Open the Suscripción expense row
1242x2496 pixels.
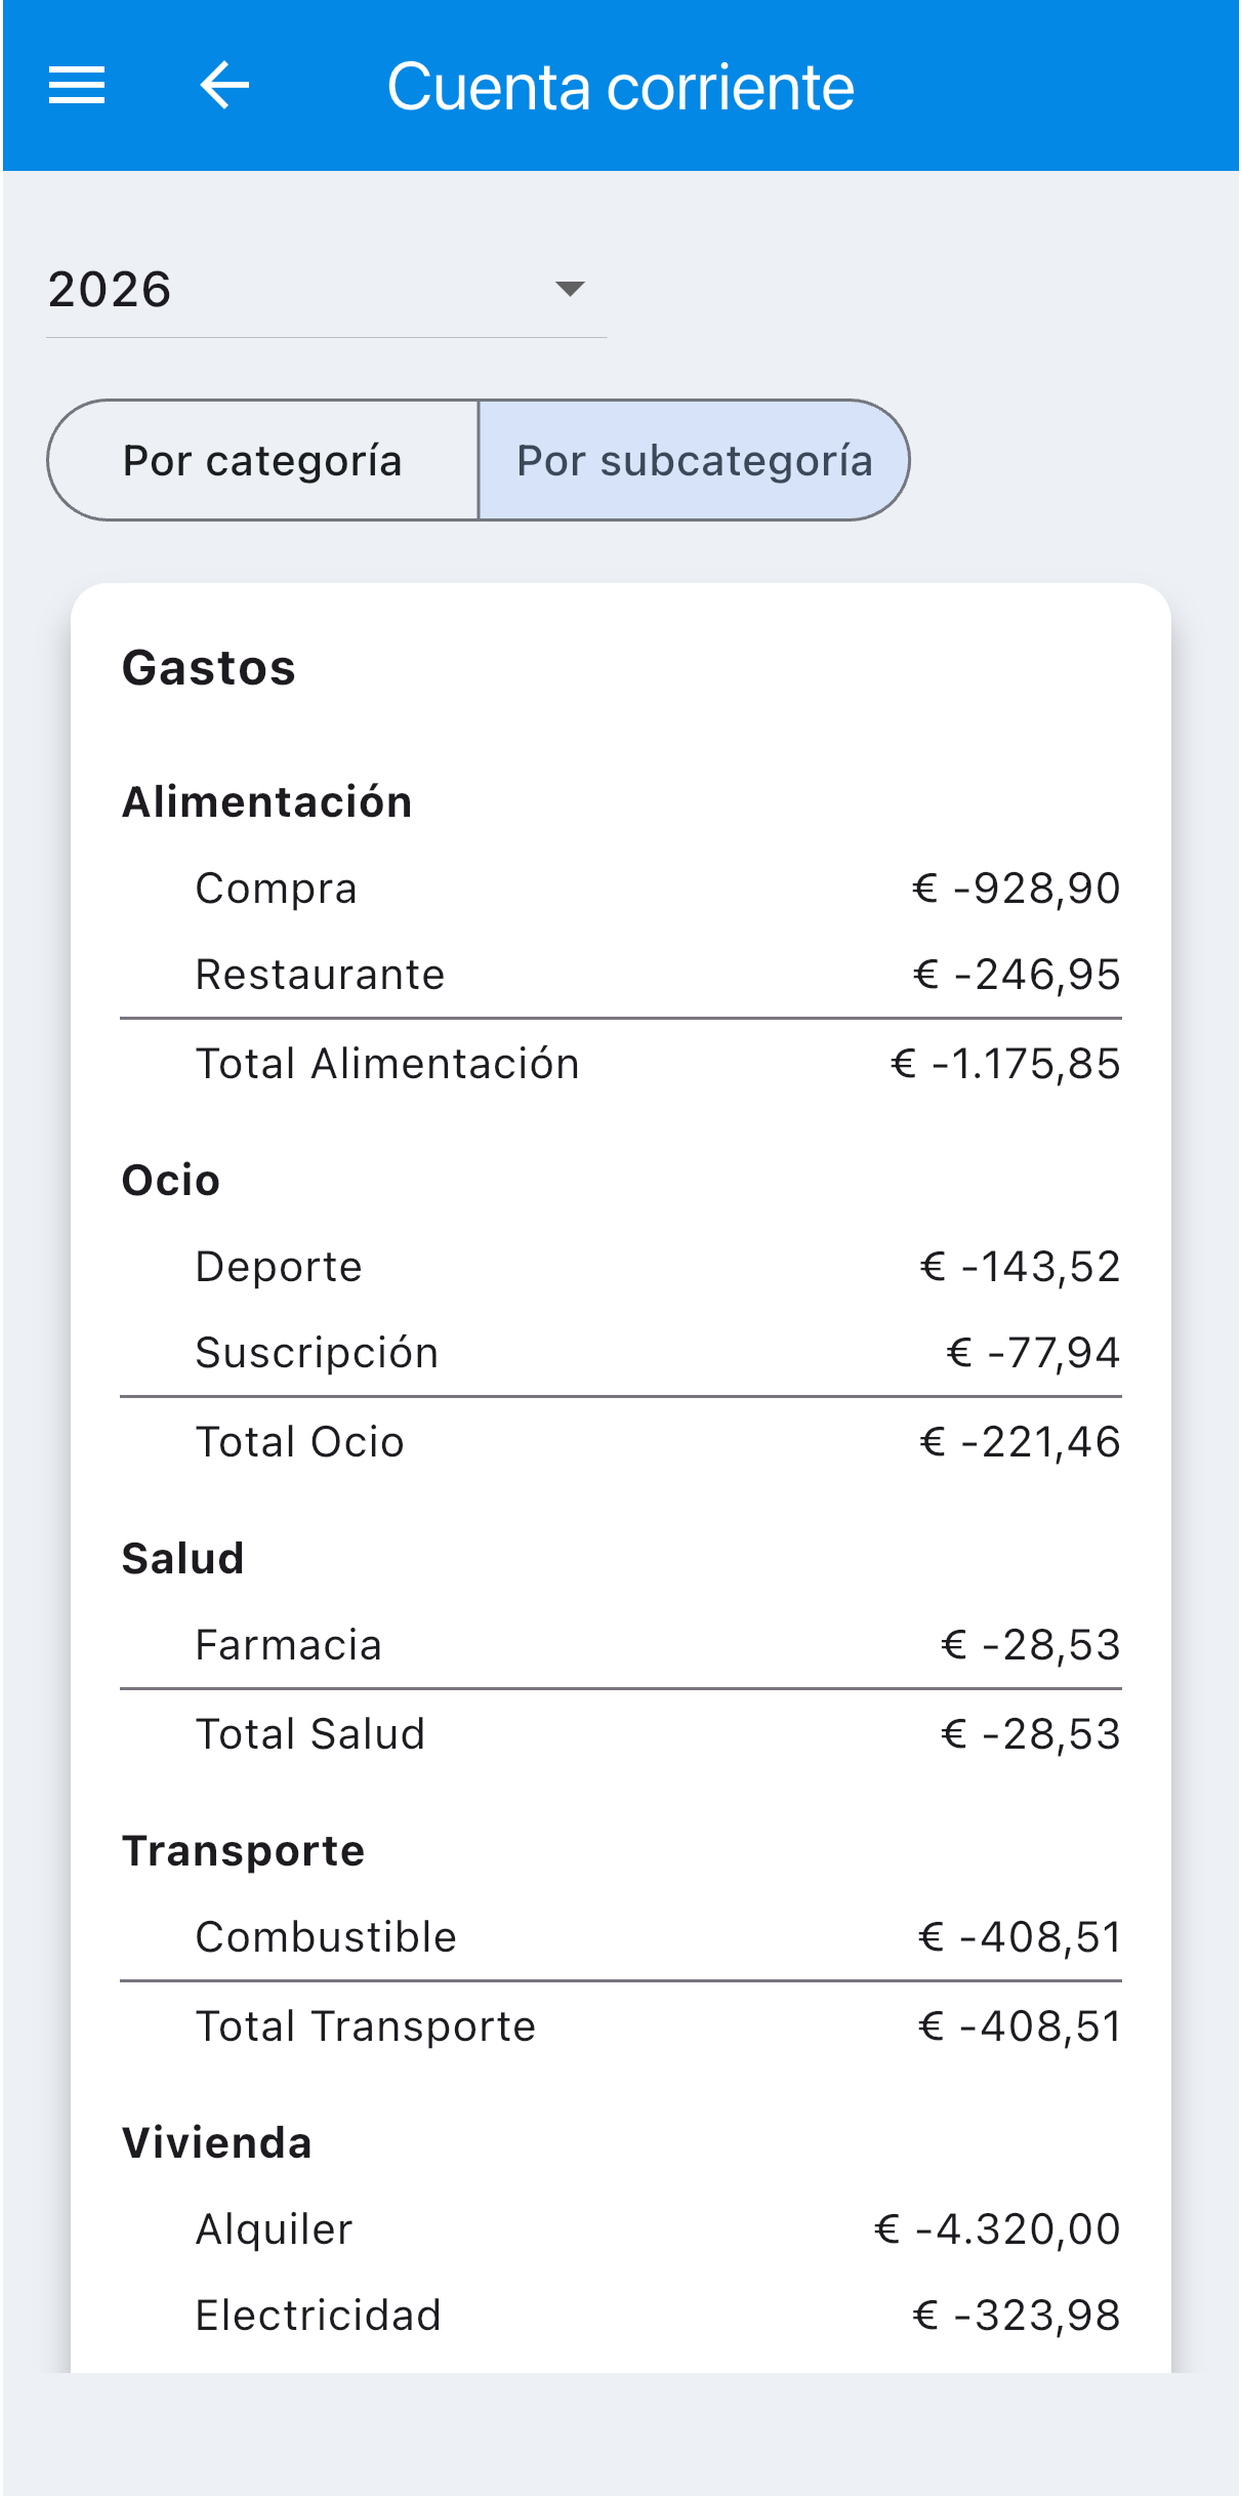[x=621, y=1353]
